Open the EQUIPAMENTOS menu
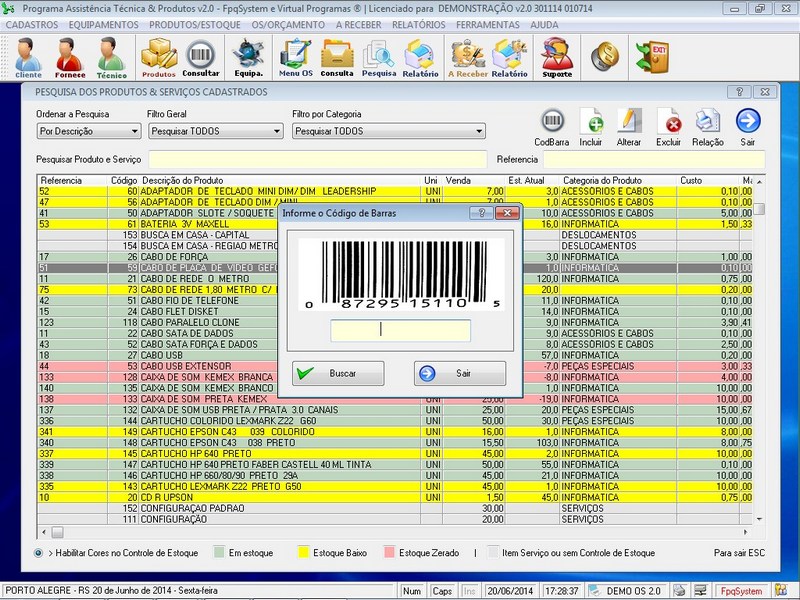Image resolution: width=800 pixels, height=600 pixels. [104, 25]
